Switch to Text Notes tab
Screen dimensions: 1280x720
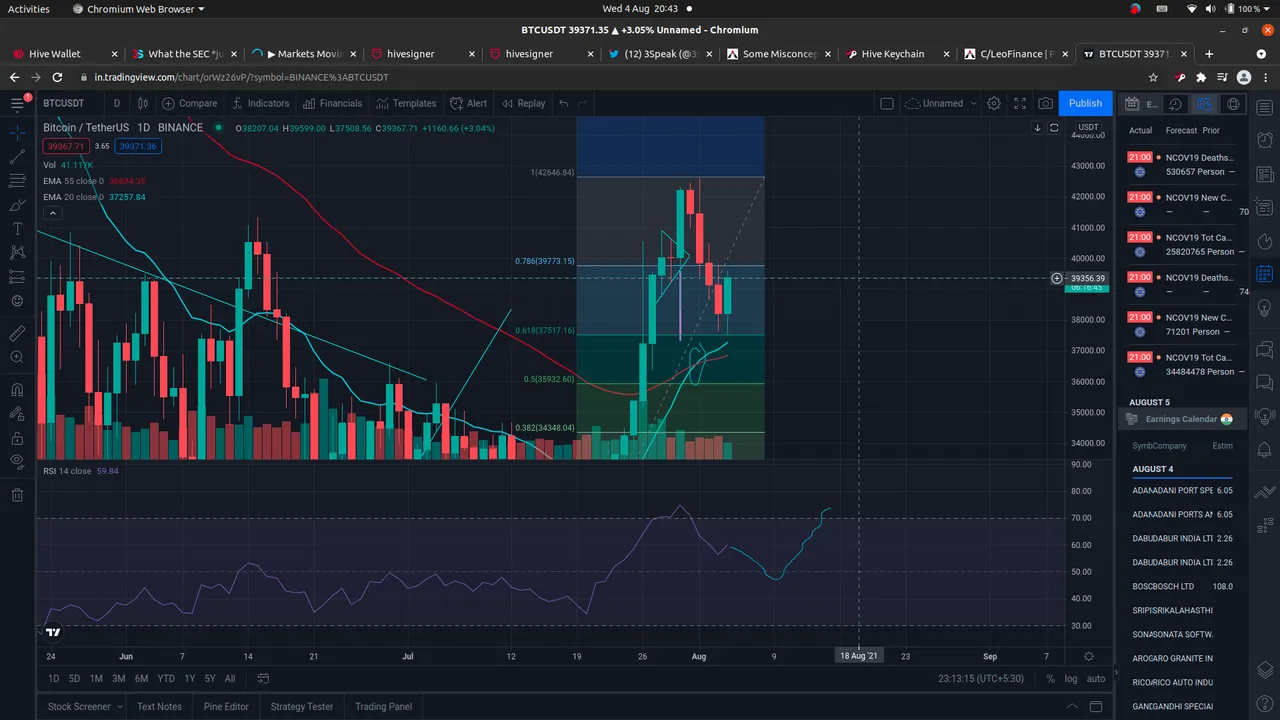159,706
